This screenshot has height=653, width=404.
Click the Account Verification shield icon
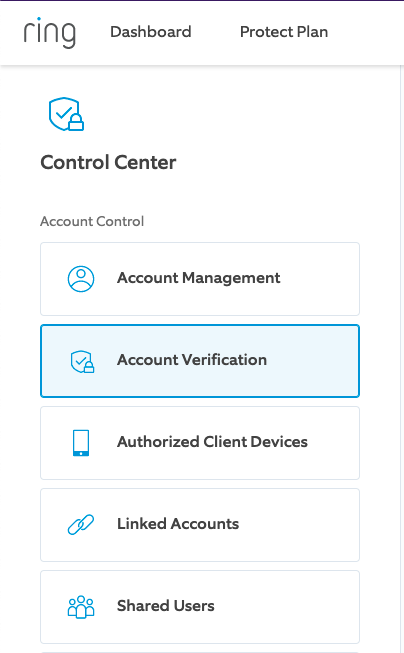pos(82,361)
